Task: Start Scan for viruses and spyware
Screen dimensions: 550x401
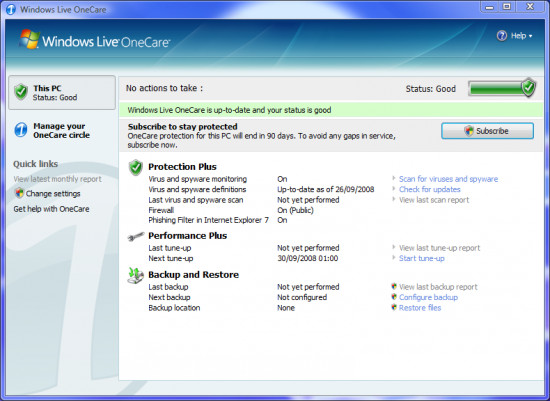Action: coord(448,179)
